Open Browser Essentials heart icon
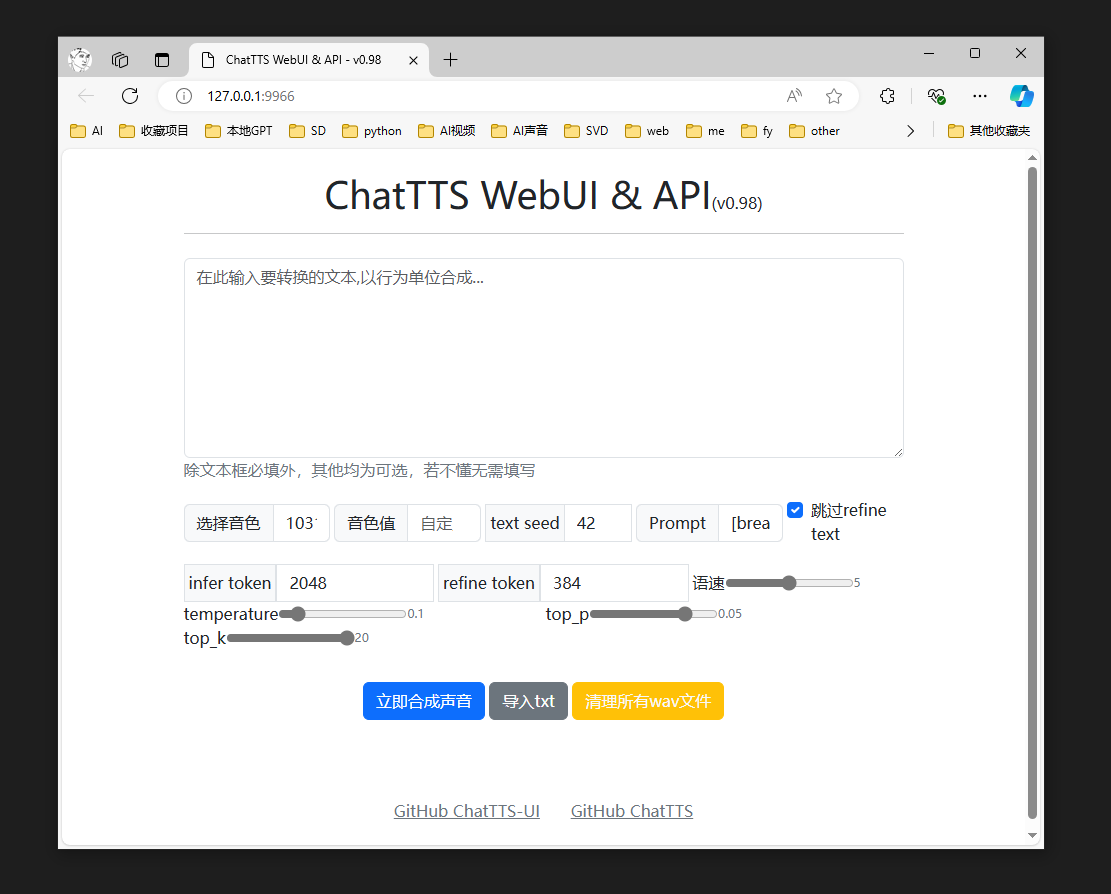1111x894 pixels. (937, 96)
